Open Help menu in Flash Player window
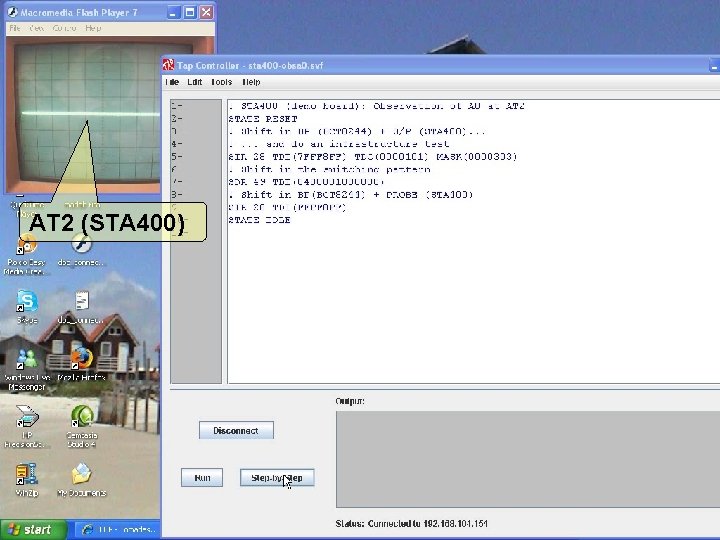Image resolution: width=720 pixels, height=540 pixels. point(93,28)
